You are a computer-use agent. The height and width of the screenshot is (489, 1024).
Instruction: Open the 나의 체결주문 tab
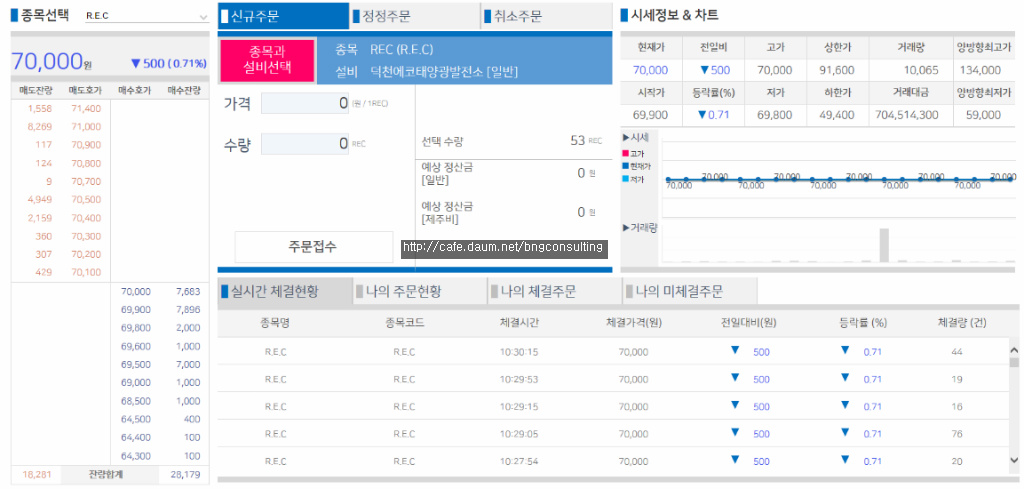(555, 291)
